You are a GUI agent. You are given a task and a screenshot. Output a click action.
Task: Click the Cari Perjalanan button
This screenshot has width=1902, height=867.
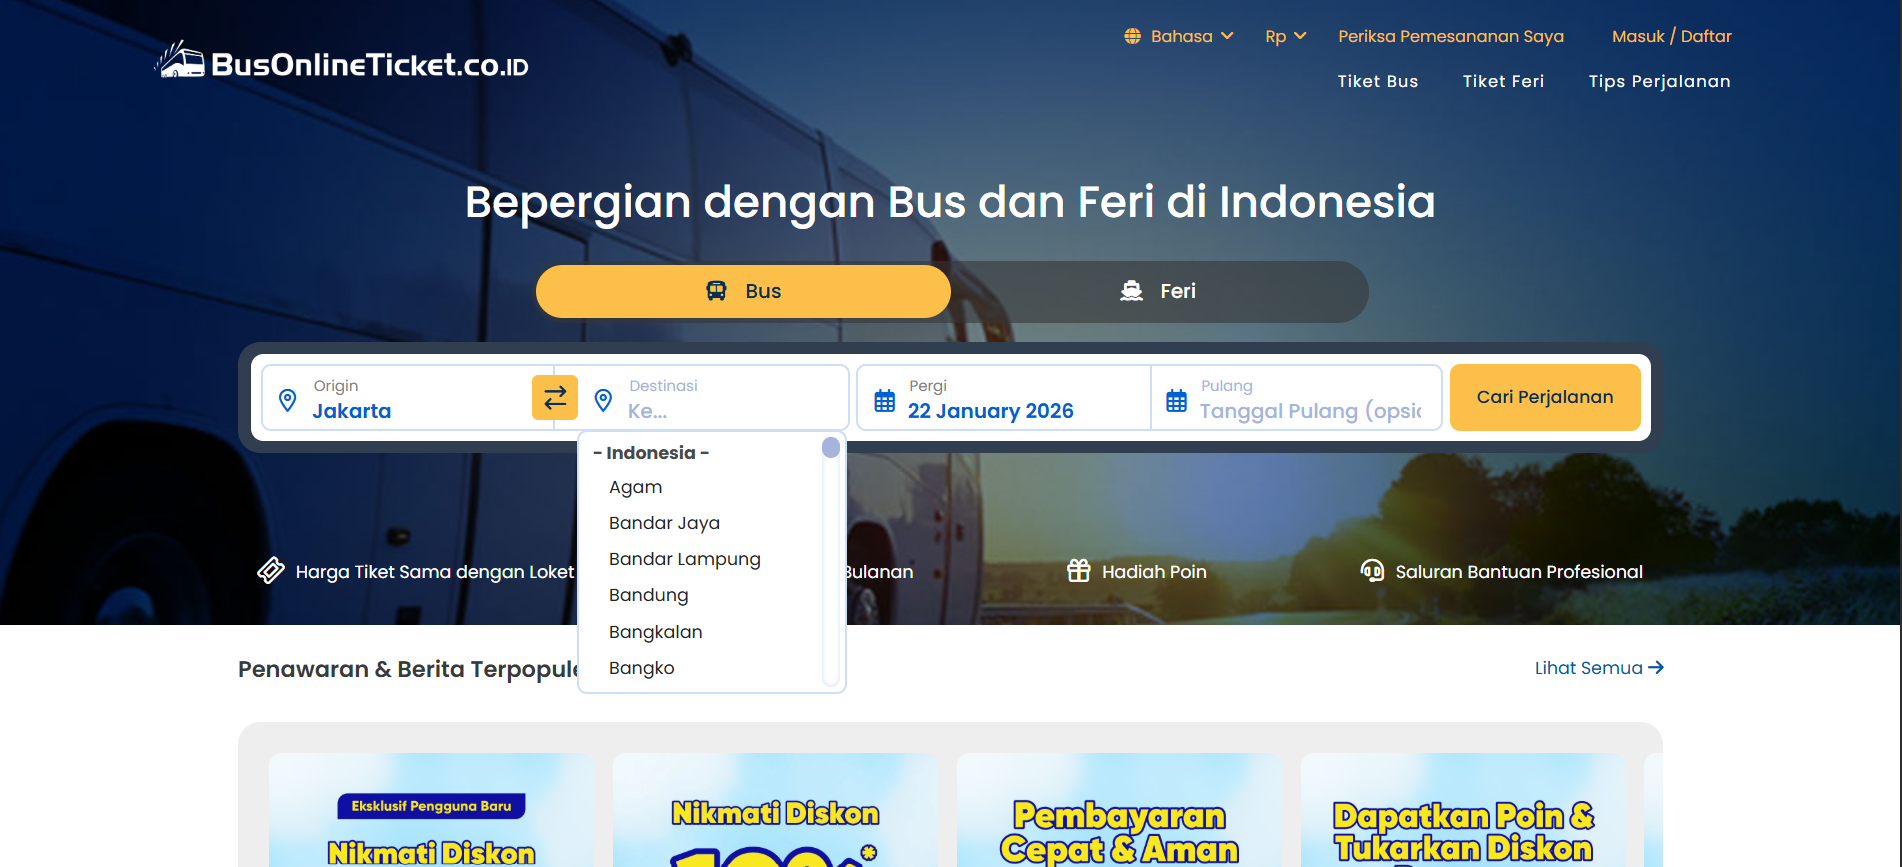(1545, 397)
